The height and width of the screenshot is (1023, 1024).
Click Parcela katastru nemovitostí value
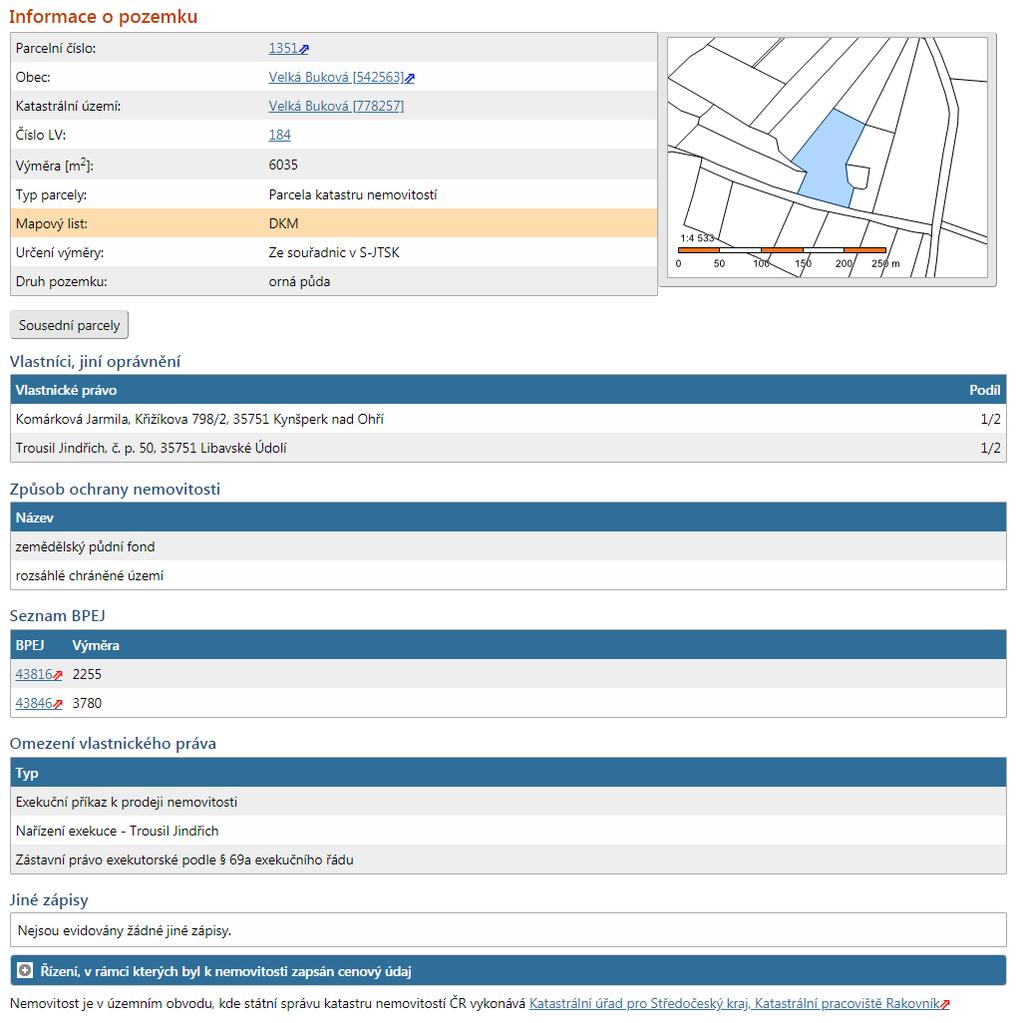point(353,195)
